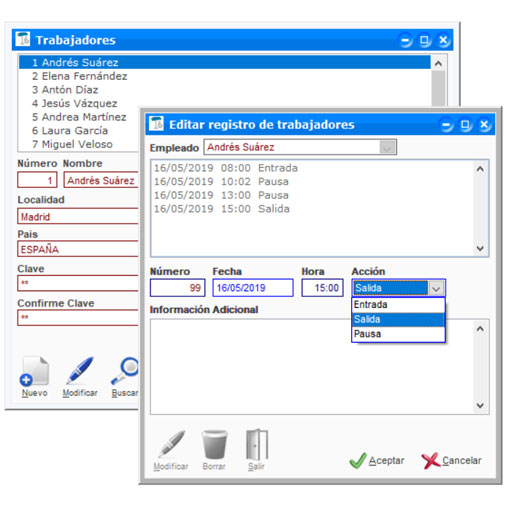Screen dimensions: 507x507
Task: Click the Hora time input field
Action: pos(322,288)
